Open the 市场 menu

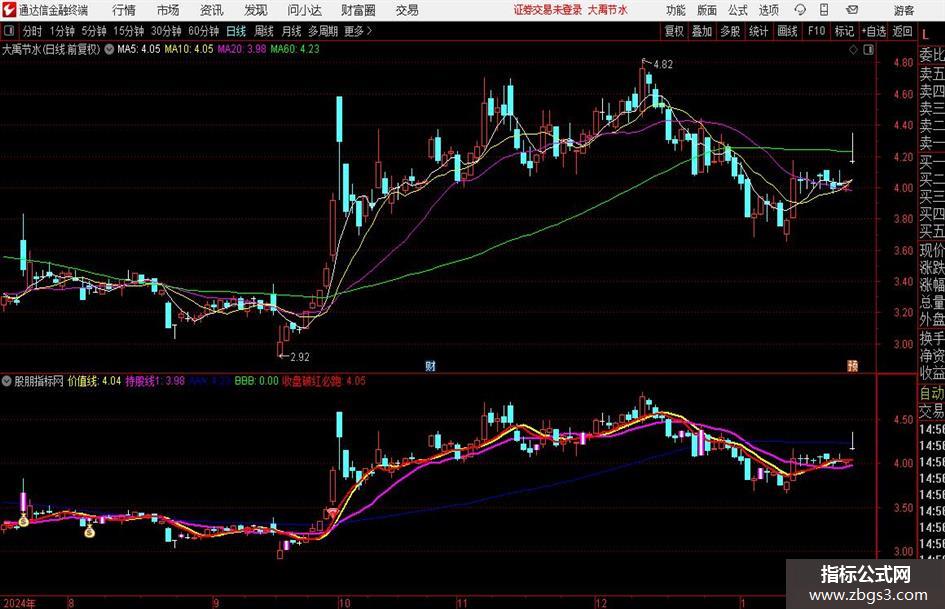click(168, 10)
